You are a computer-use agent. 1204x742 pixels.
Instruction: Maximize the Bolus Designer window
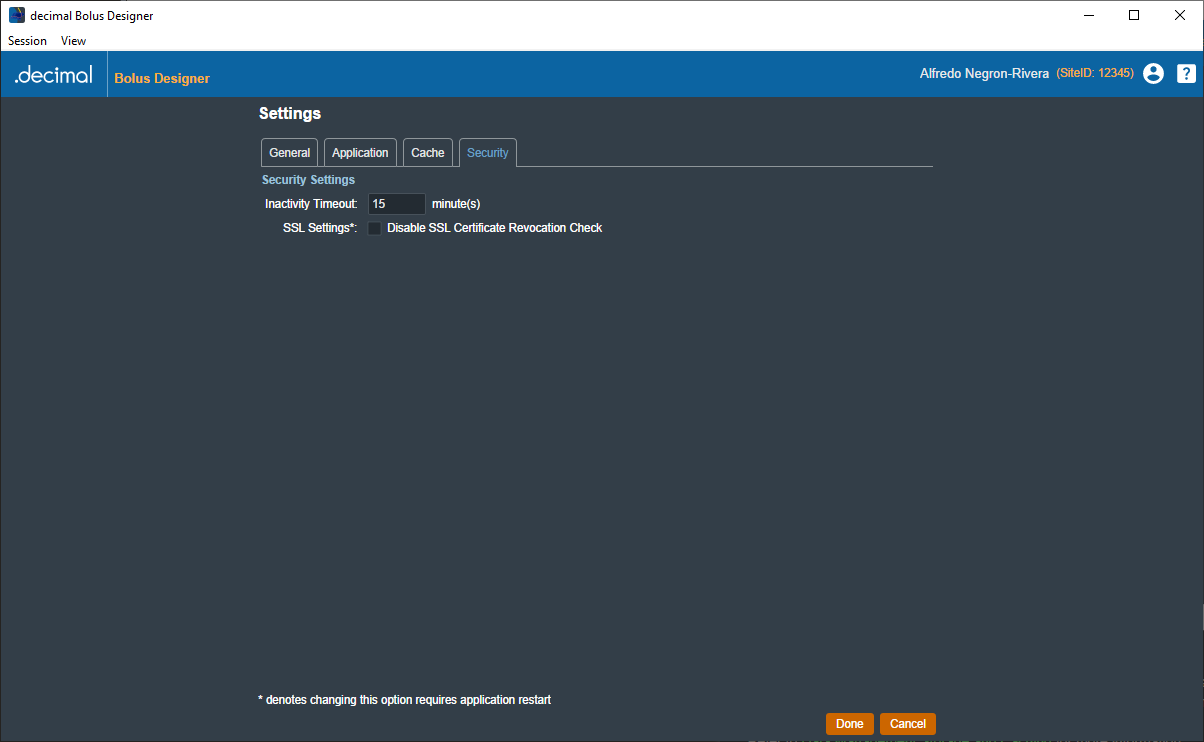[1134, 15]
